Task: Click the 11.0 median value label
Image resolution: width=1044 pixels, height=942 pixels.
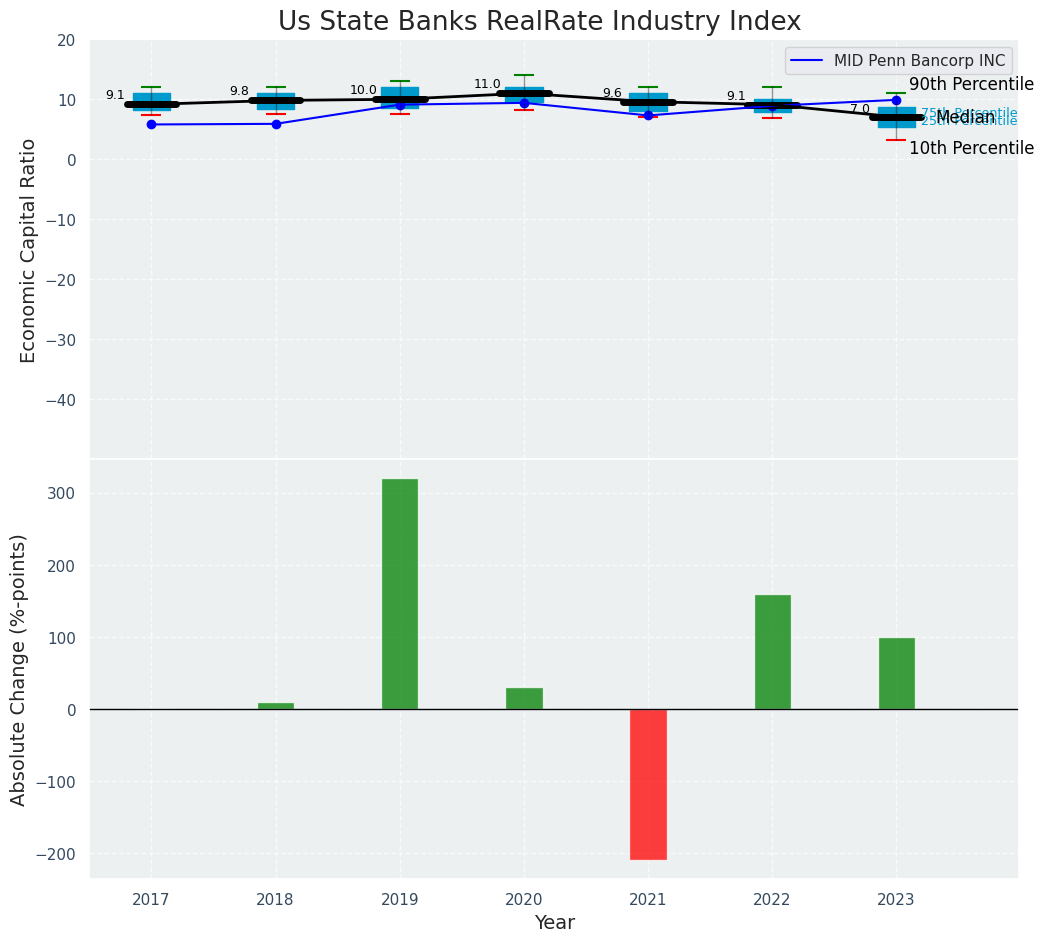Action: coord(487,85)
